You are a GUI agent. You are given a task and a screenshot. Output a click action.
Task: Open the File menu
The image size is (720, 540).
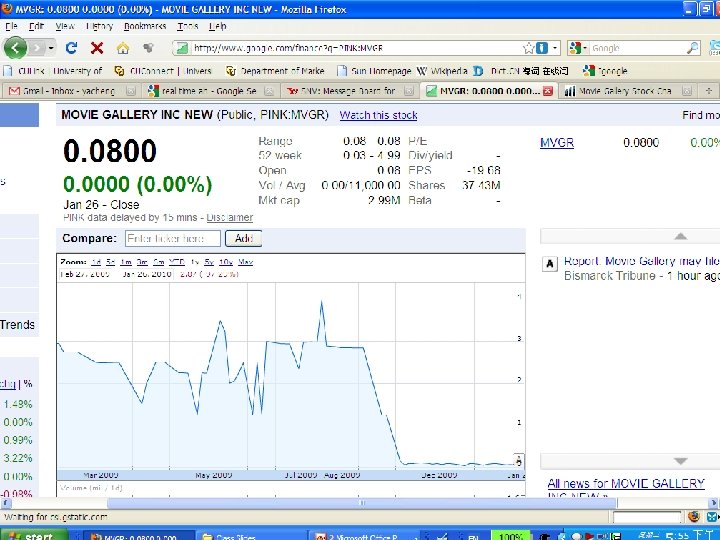tap(11, 26)
